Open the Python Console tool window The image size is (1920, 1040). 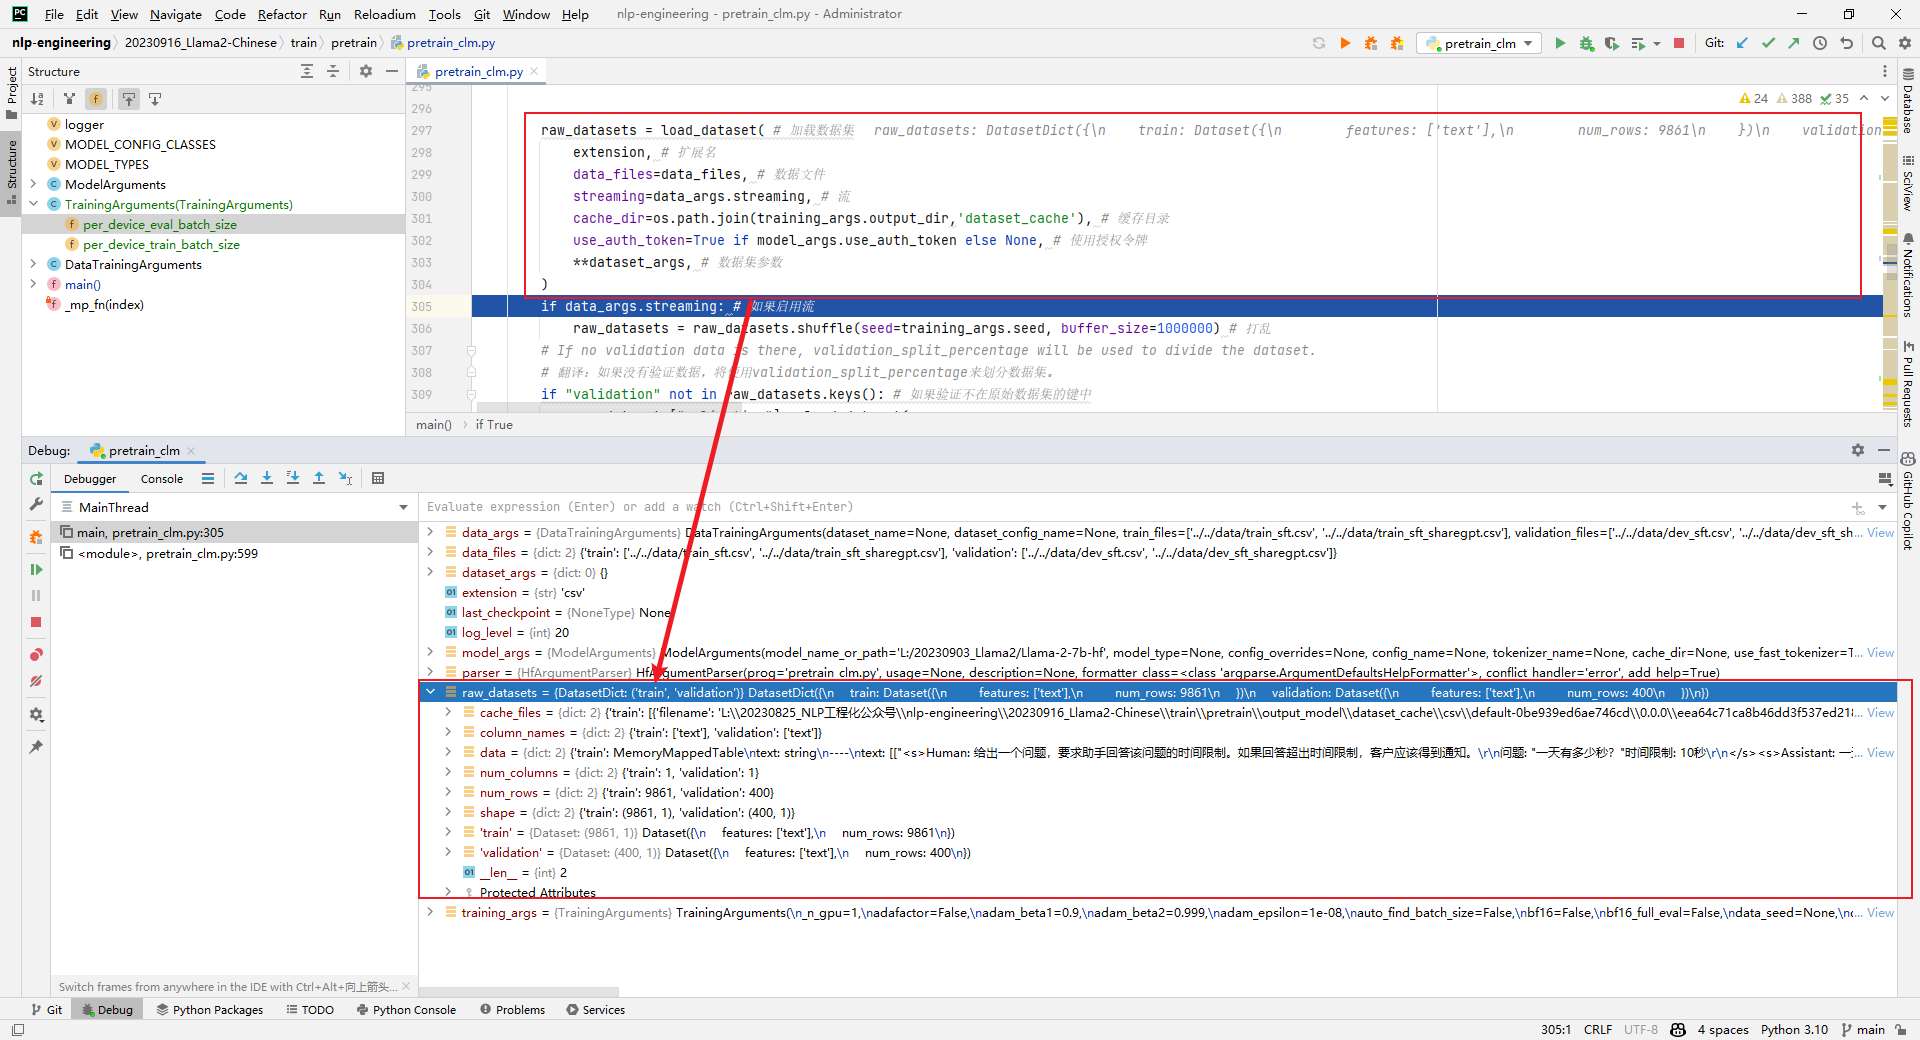point(406,1010)
